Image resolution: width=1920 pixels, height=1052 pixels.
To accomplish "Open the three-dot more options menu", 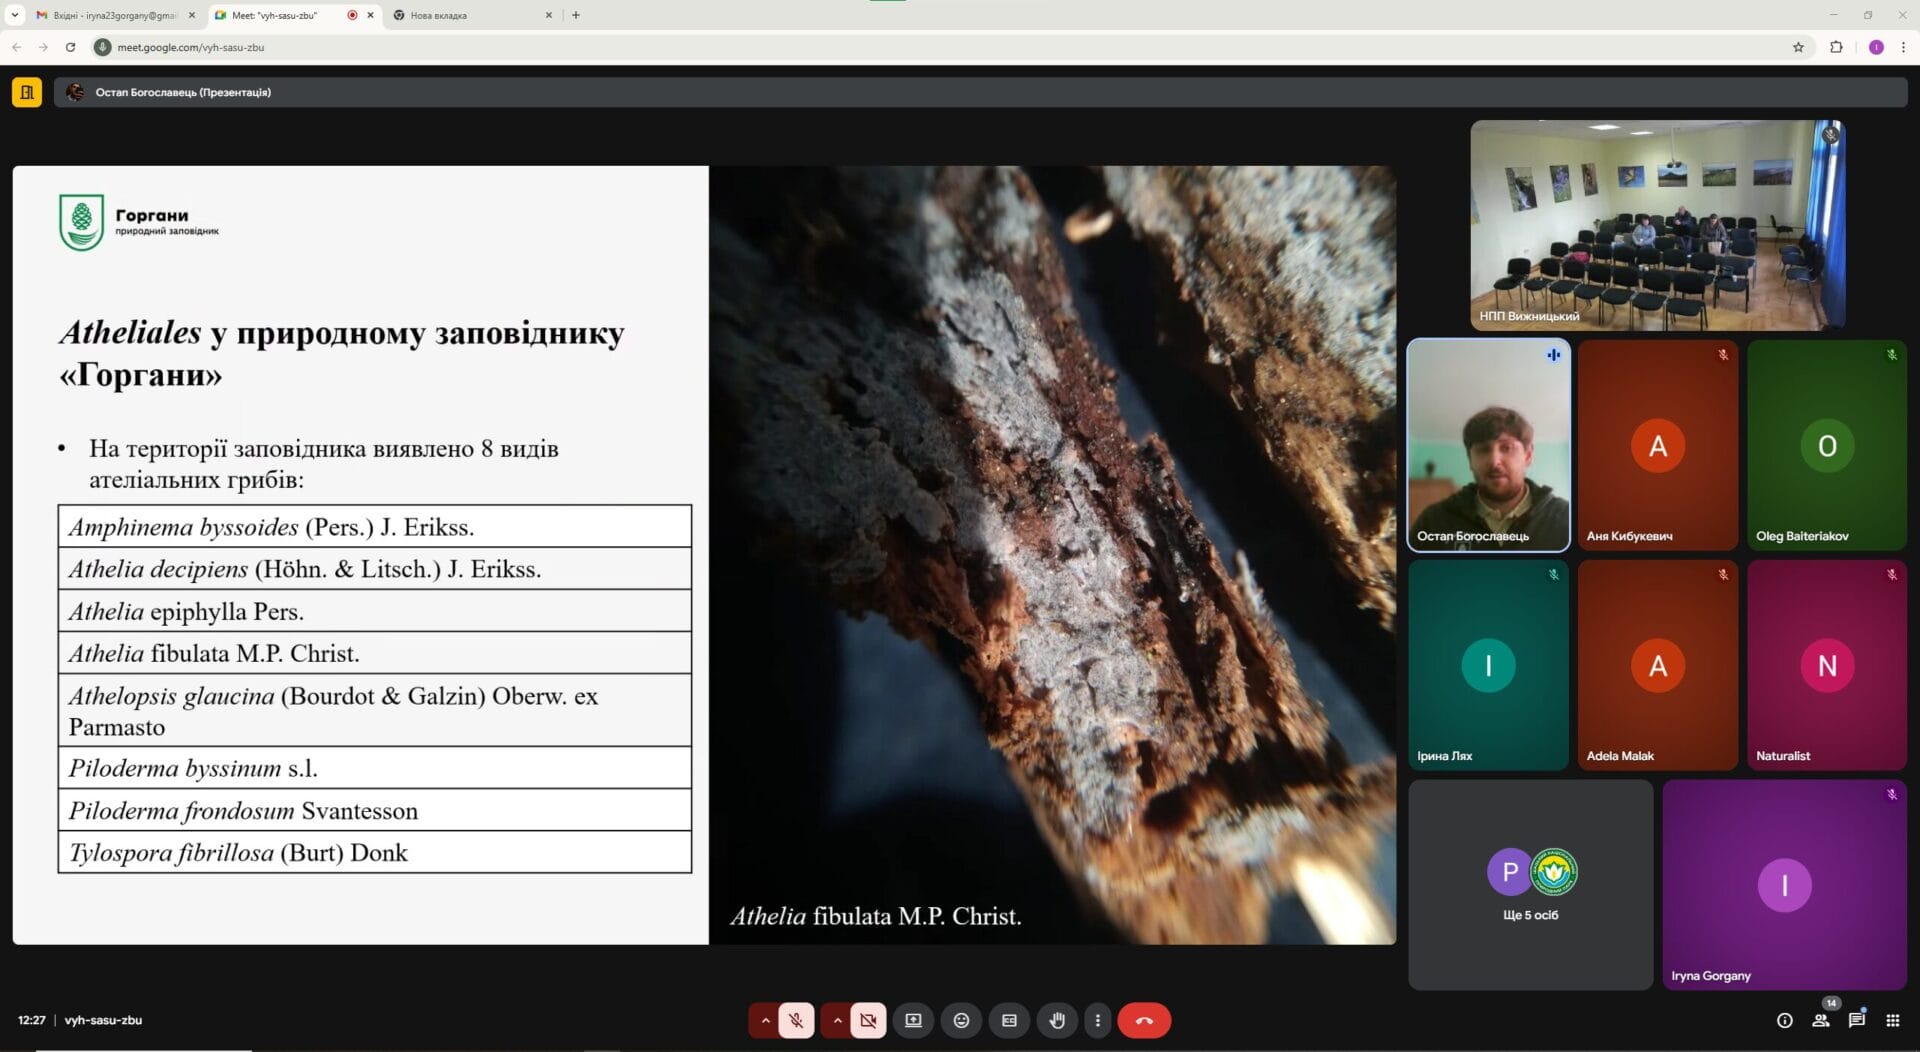I will (x=1097, y=1020).
